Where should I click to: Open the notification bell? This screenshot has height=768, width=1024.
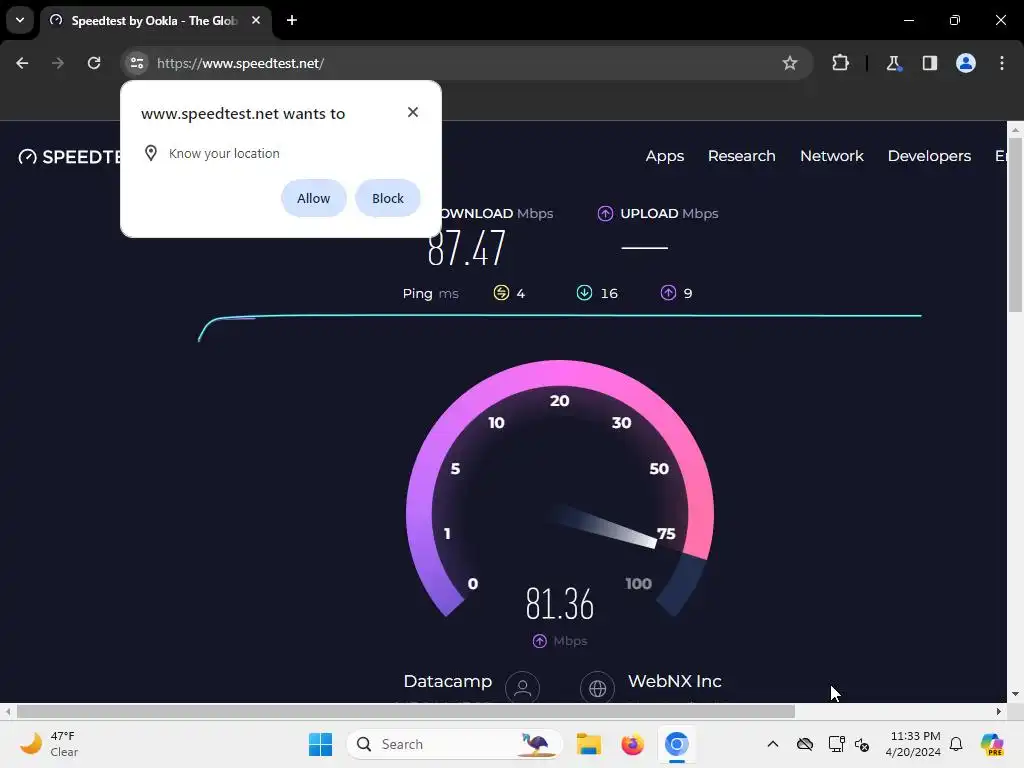pos(956,744)
